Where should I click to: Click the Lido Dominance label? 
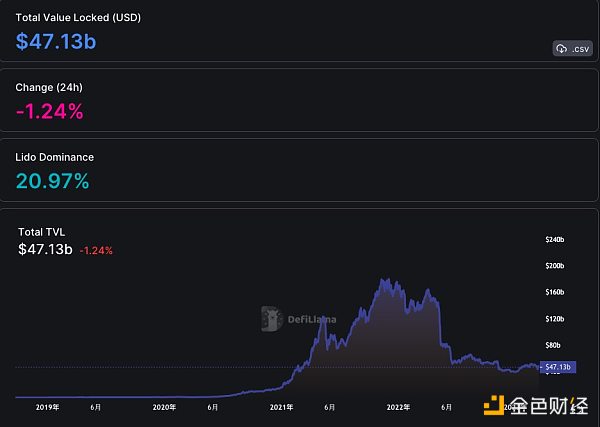[x=55, y=157]
